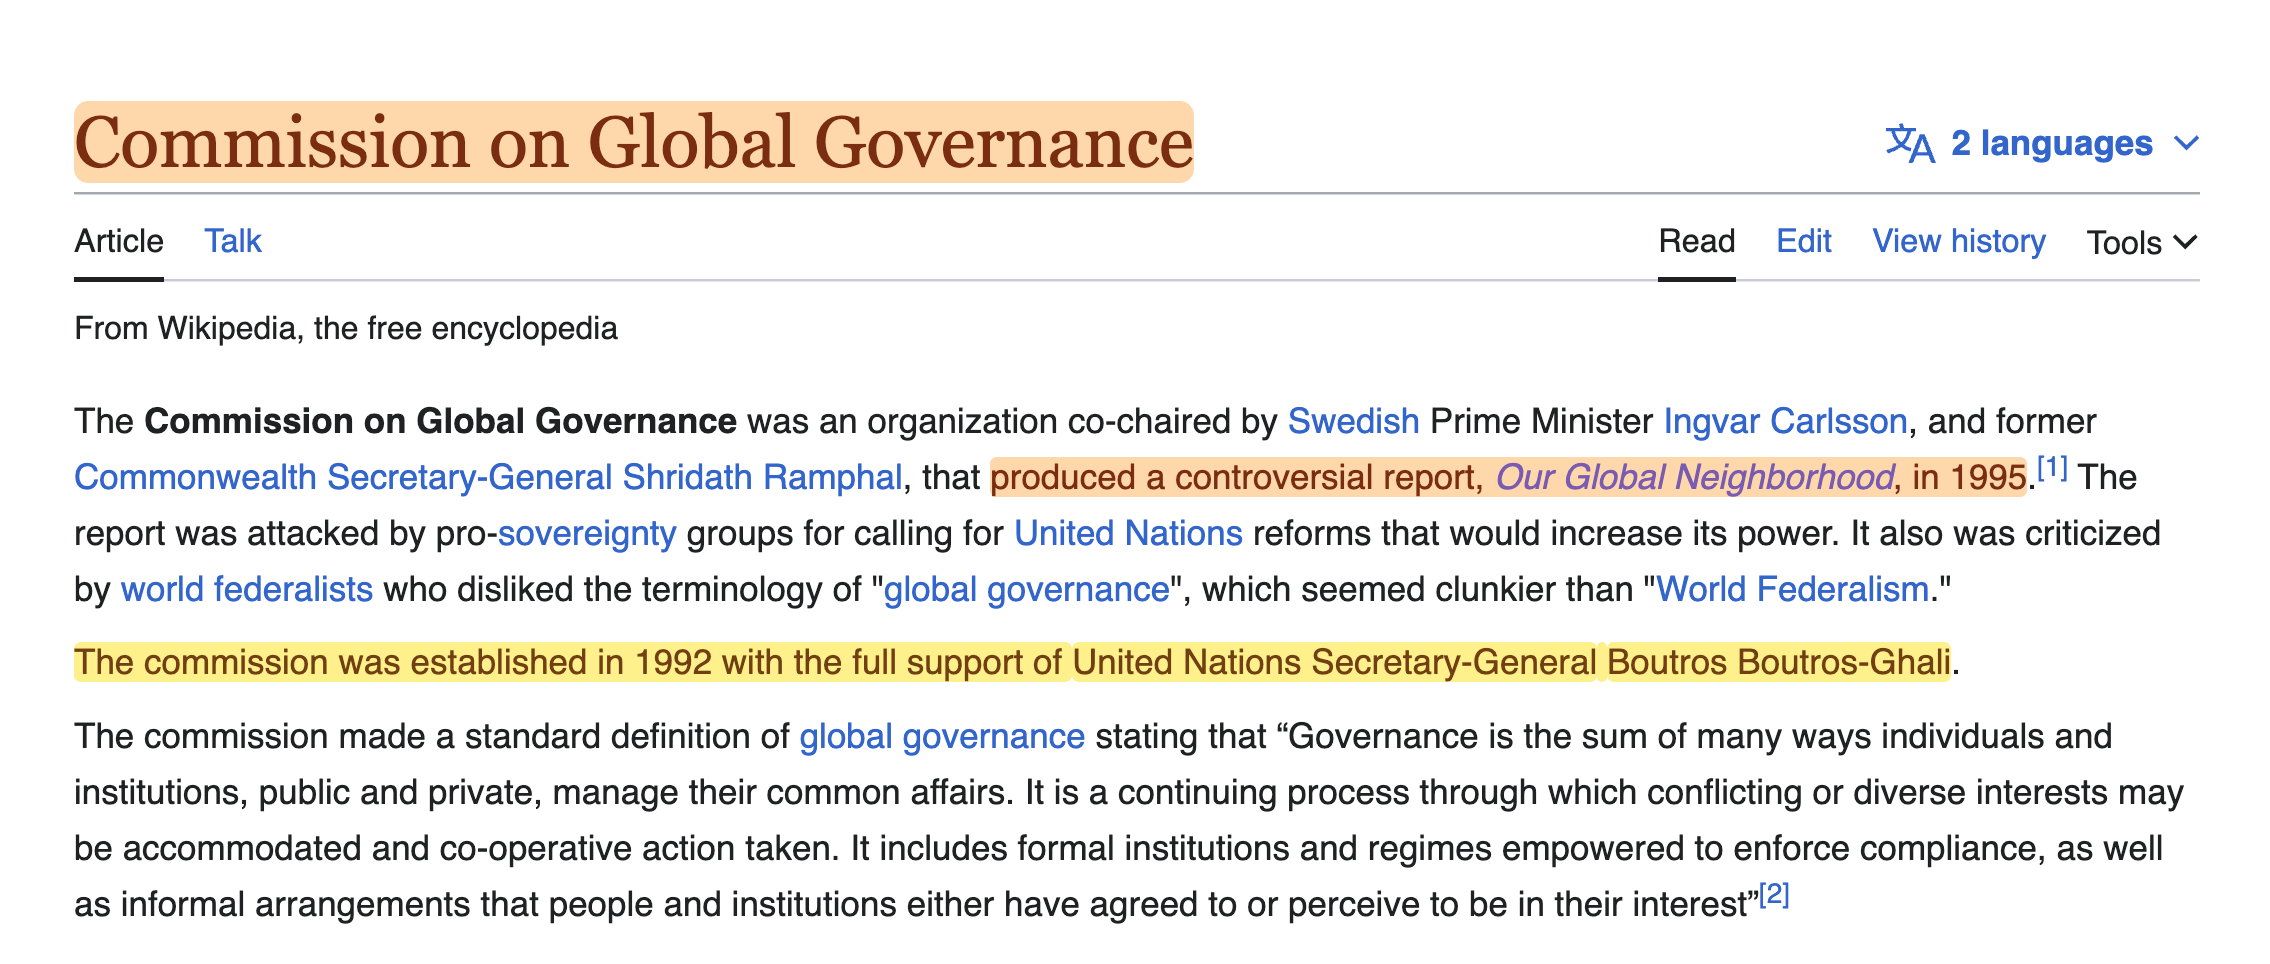The image size is (2270, 964).
Task: Open the 2 languages dropdown
Action: click(2042, 144)
